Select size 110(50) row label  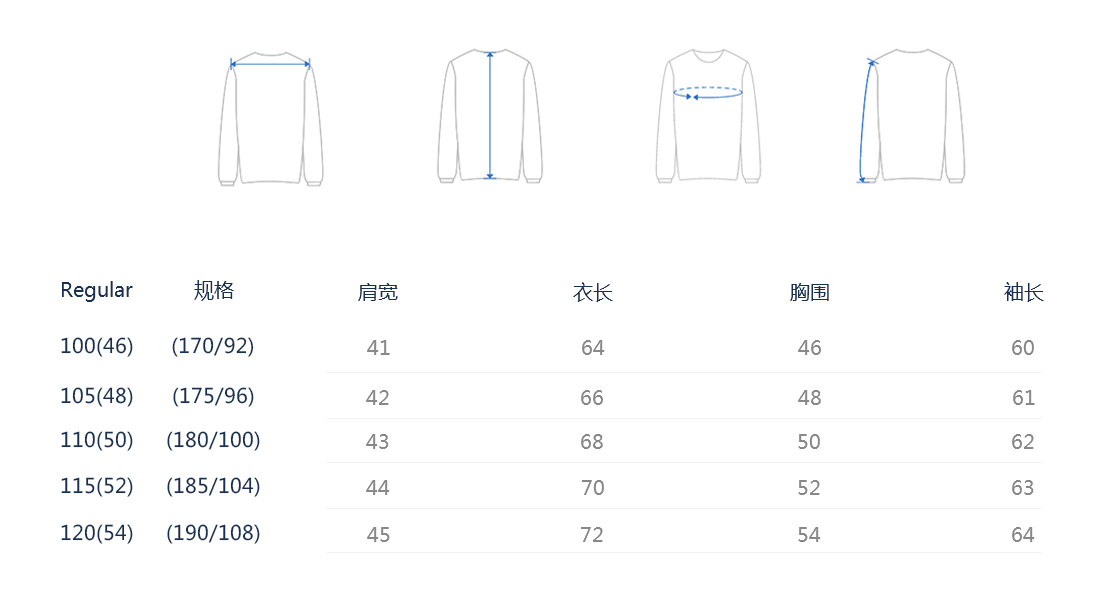pyautogui.click(x=96, y=440)
